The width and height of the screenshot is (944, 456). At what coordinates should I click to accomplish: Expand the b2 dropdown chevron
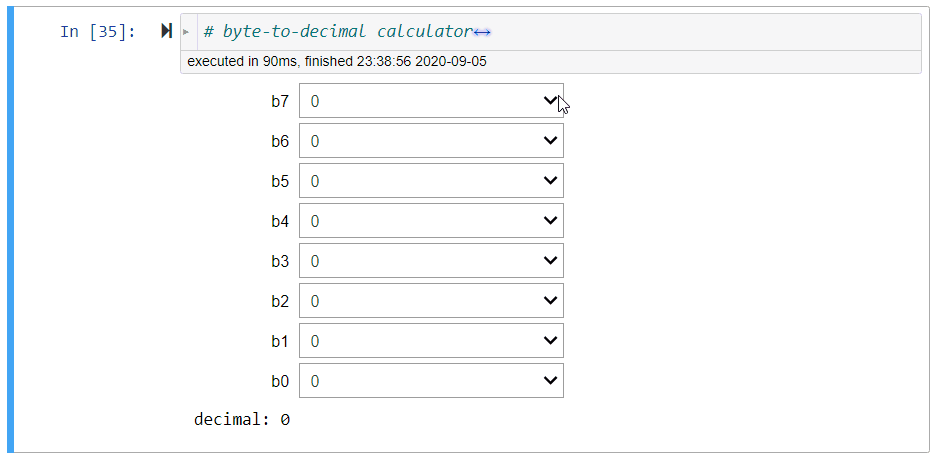click(549, 301)
